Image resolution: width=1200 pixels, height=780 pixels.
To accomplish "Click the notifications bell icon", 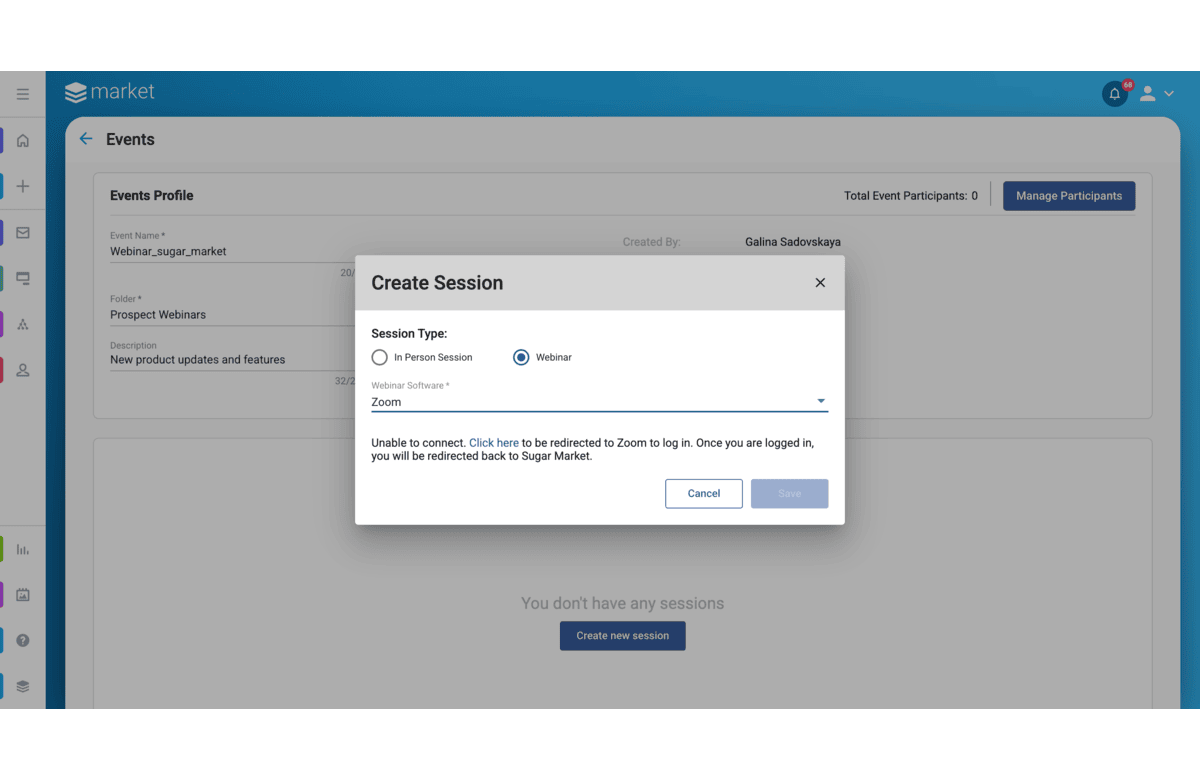I will (x=1114, y=94).
